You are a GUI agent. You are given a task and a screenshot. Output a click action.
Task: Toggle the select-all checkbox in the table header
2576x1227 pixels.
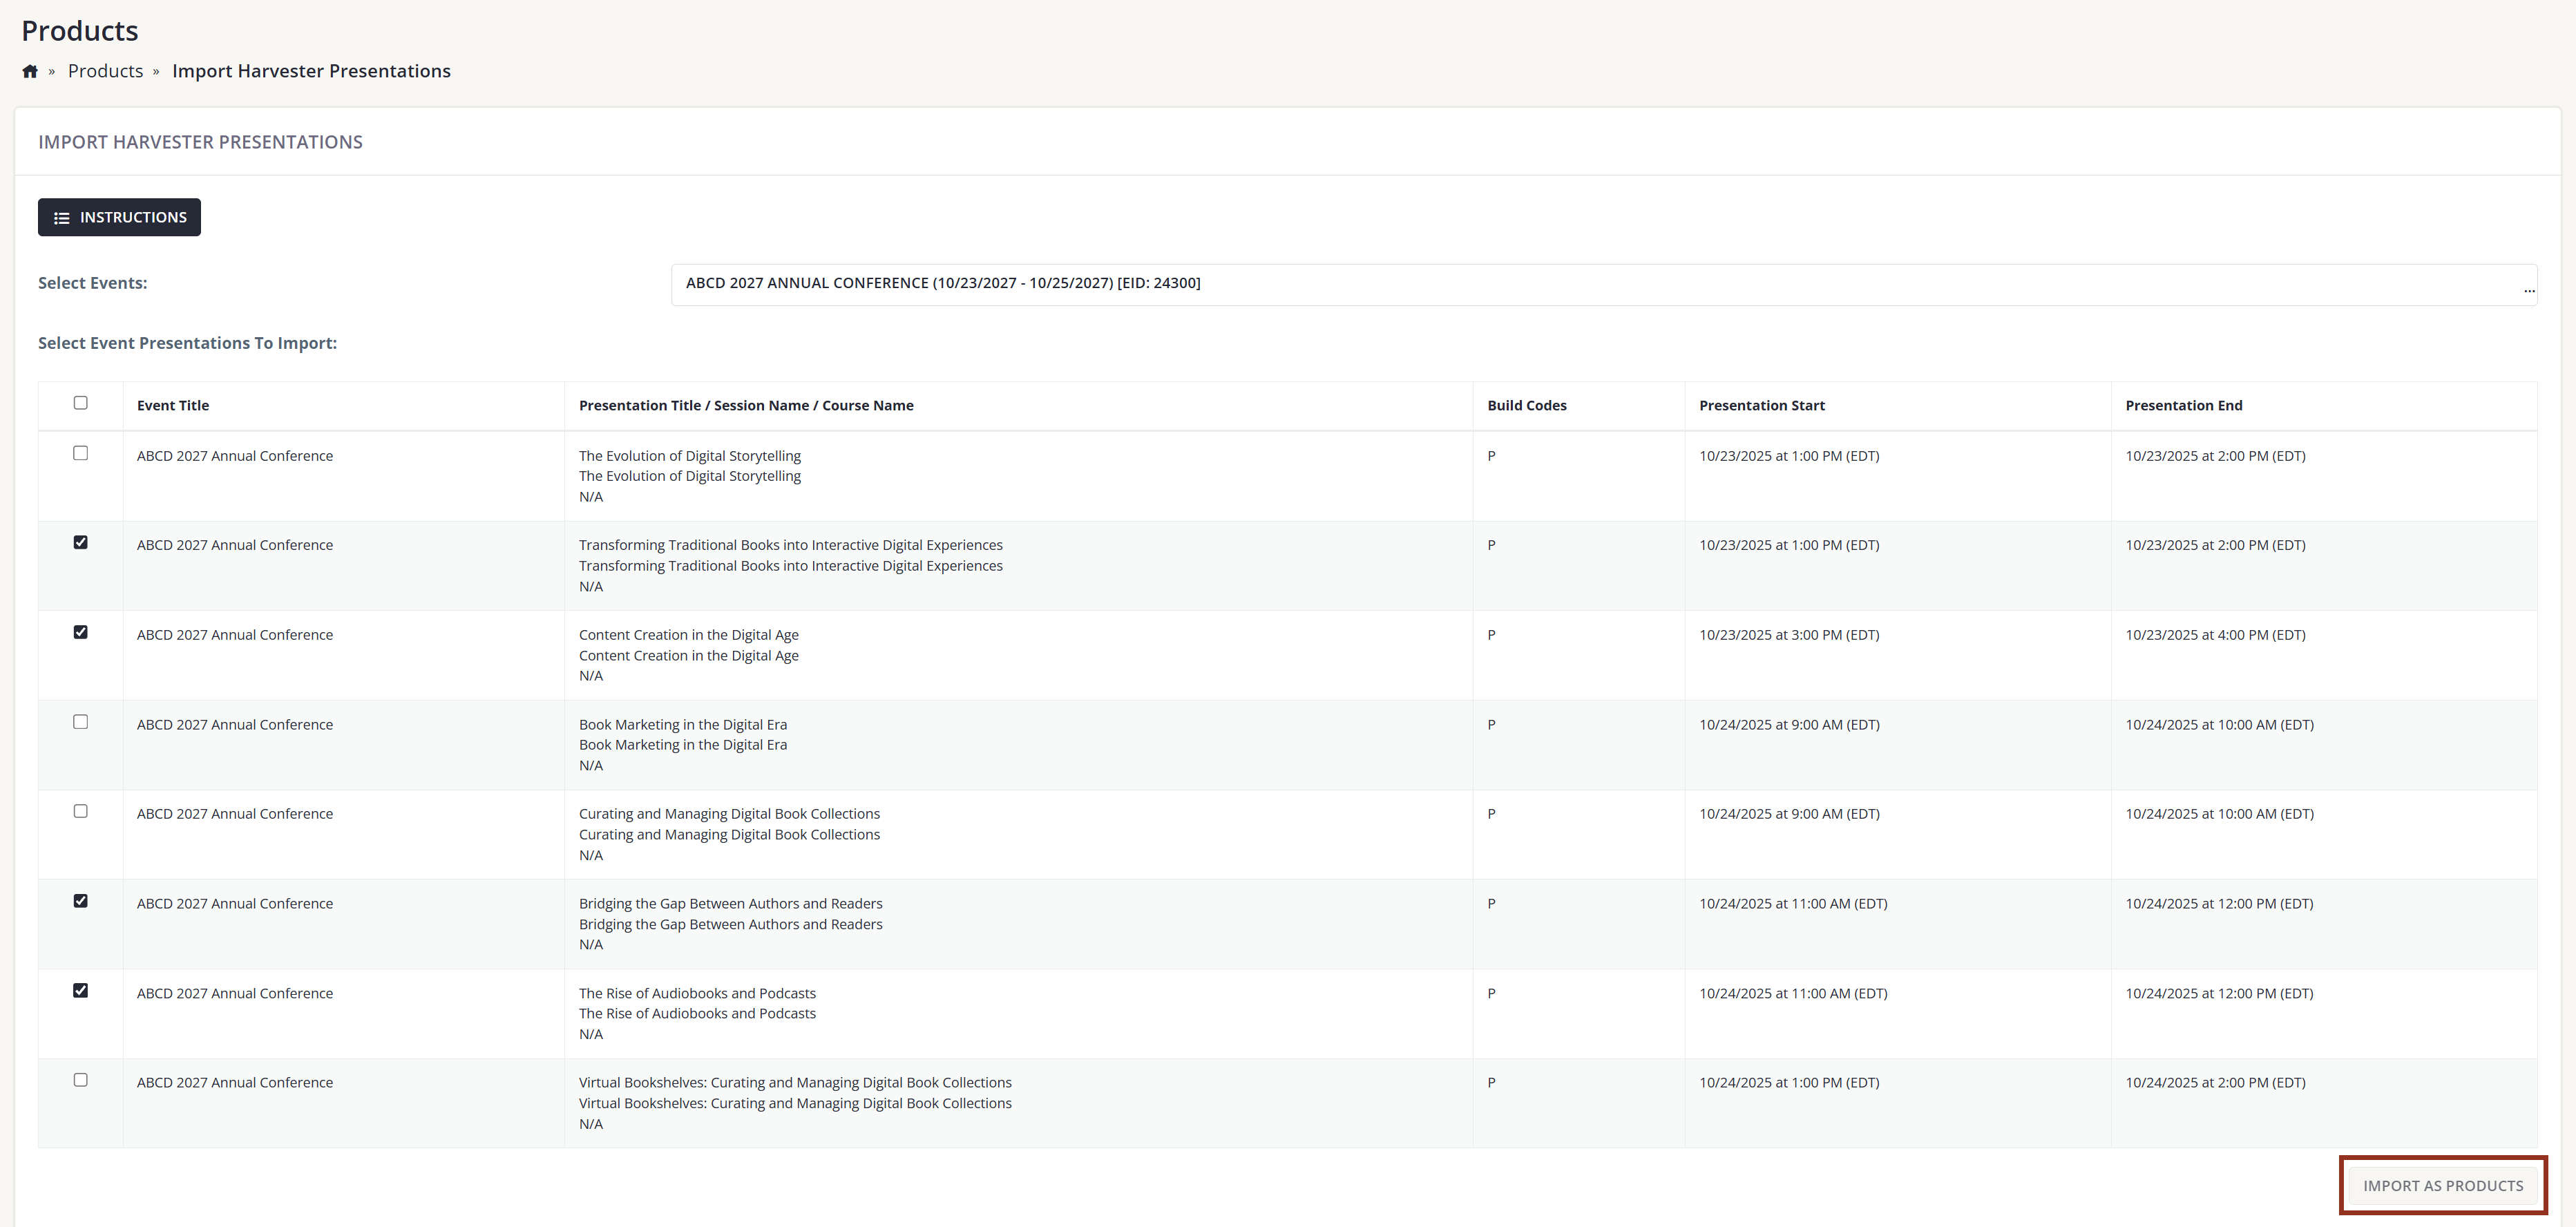(x=80, y=402)
